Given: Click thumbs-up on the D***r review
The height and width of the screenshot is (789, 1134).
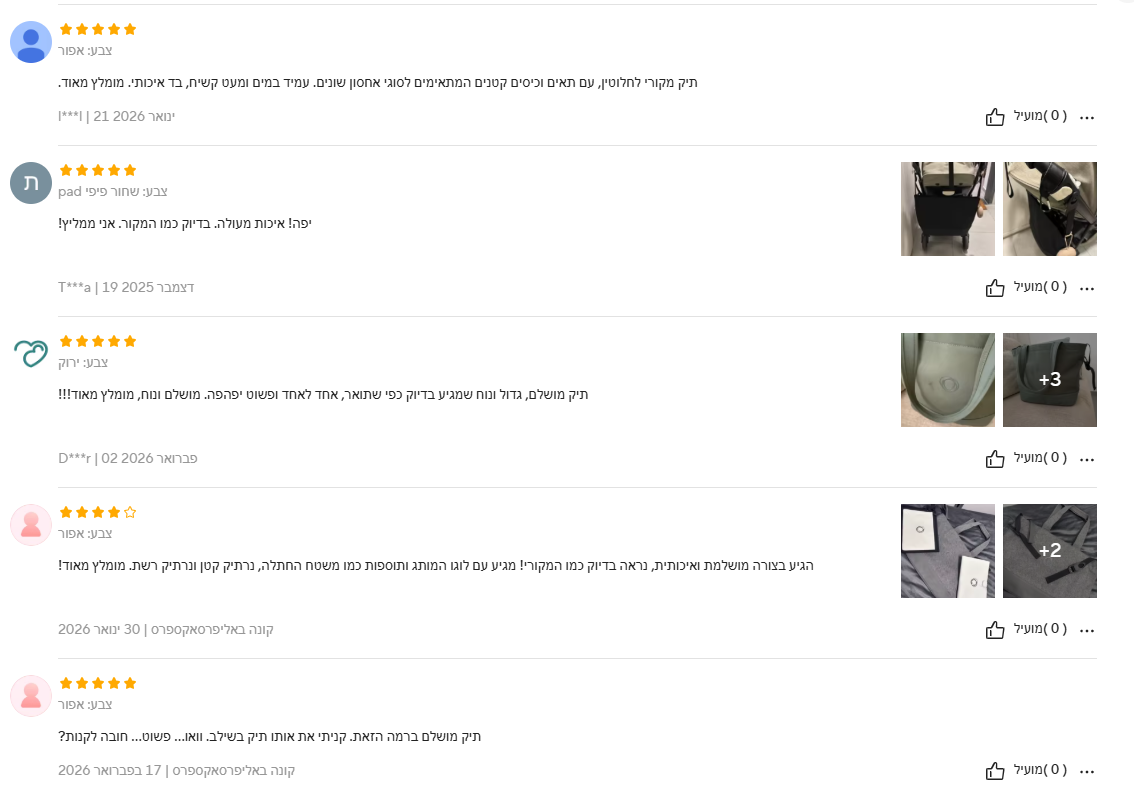Looking at the screenshot, I should pyautogui.click(x=994, y=459).
